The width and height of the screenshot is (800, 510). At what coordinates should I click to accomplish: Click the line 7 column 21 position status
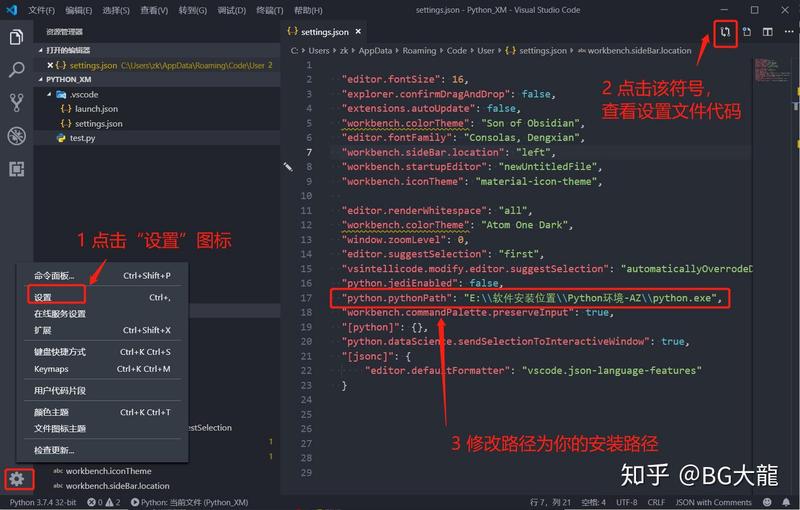550,502
